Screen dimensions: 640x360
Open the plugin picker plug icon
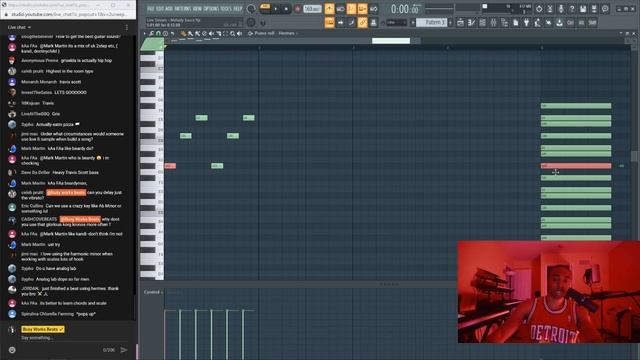pos(527,22)
